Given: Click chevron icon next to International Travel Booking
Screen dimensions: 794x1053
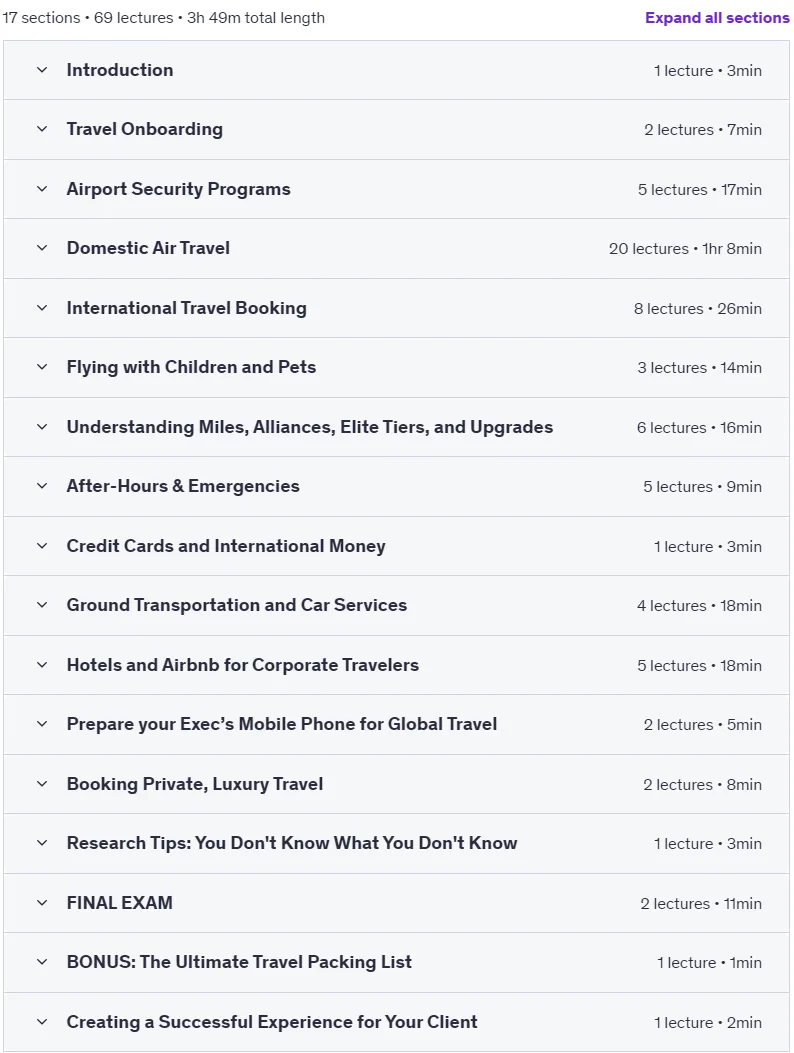Looking at the screenshot, I should pyautogui.click(x=42, y=308).
